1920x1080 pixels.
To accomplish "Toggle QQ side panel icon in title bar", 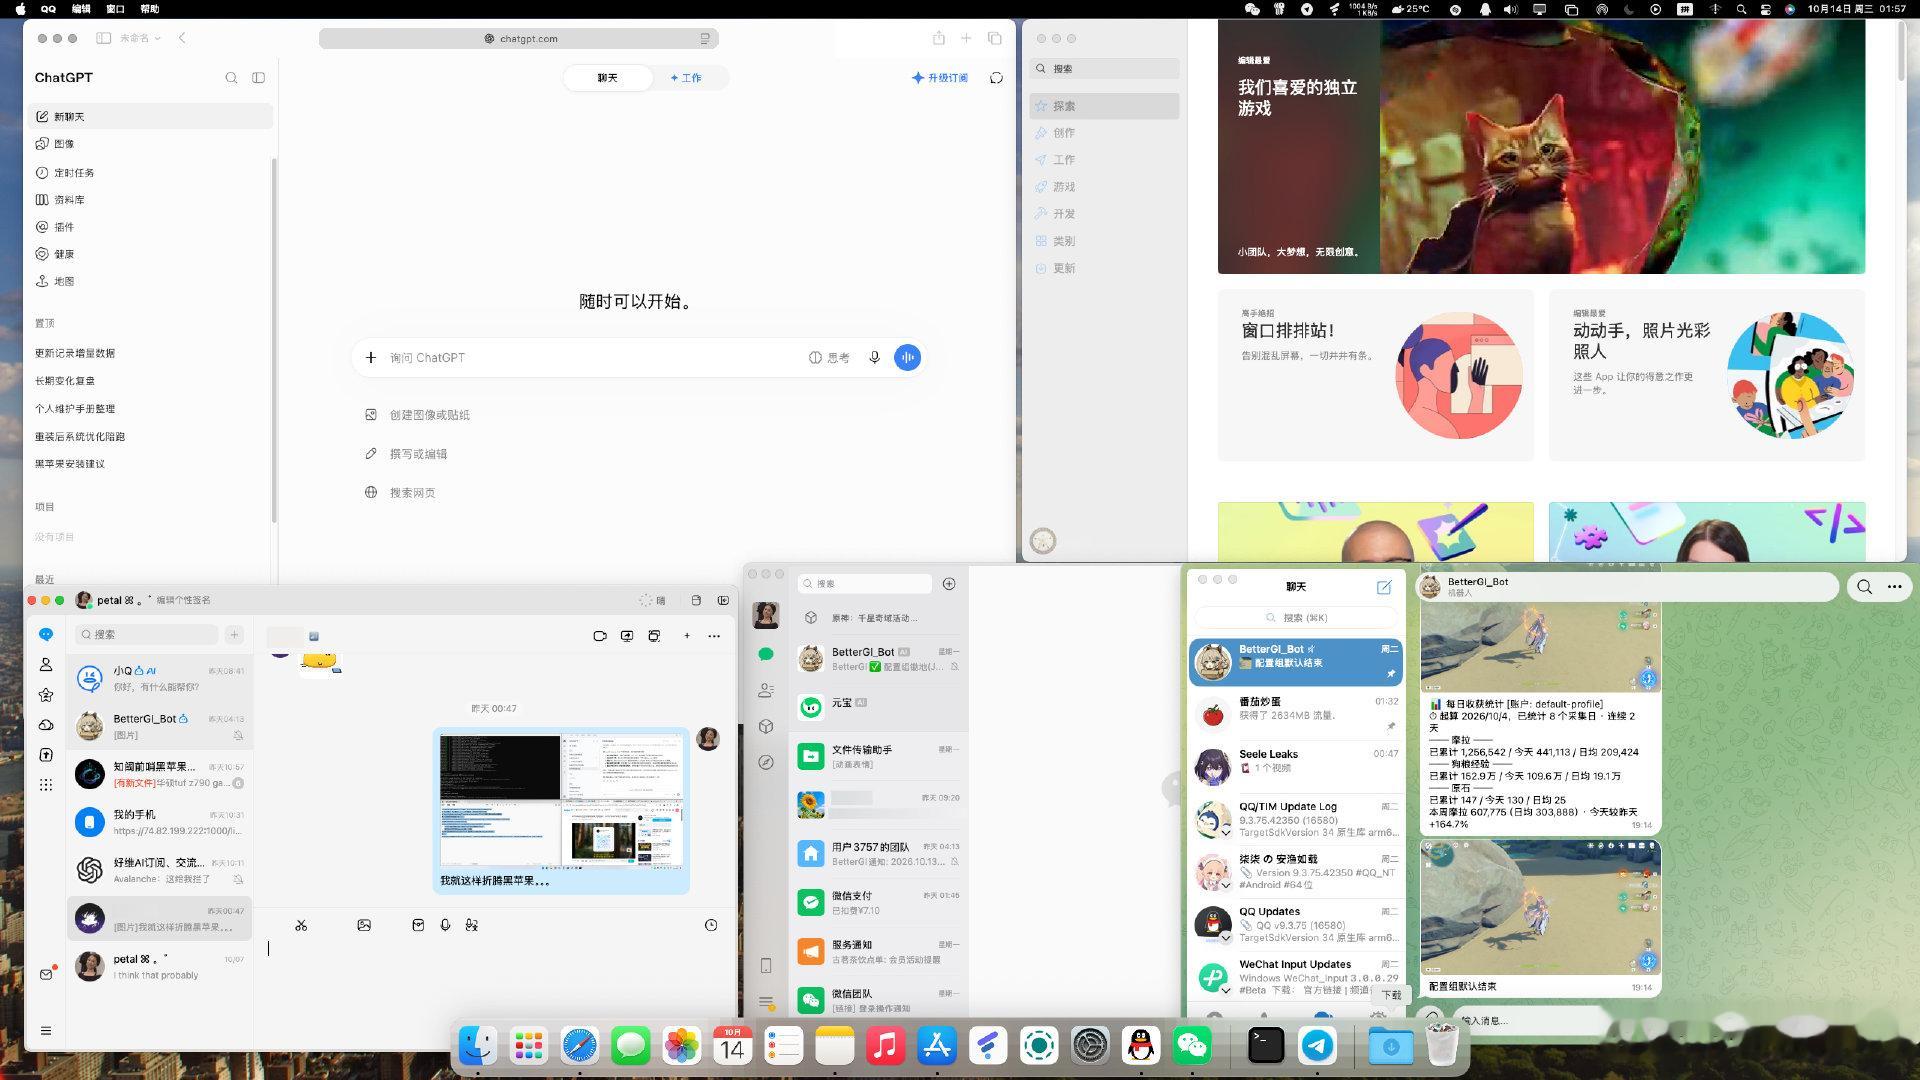I will pyautogui.click(x=723, y=600).
